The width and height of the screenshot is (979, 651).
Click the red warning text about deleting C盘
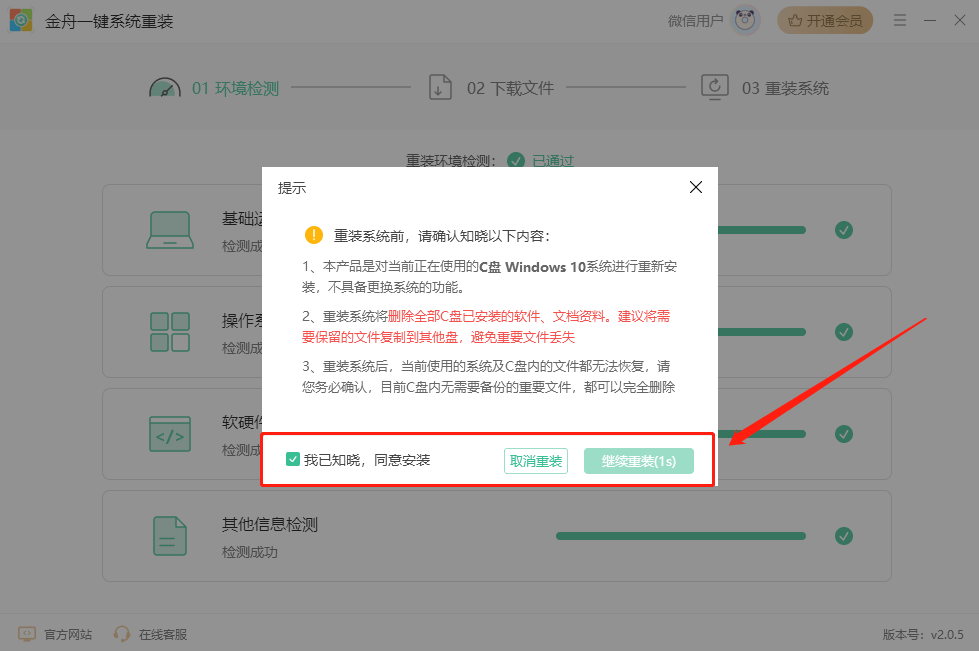coord(486,327)
